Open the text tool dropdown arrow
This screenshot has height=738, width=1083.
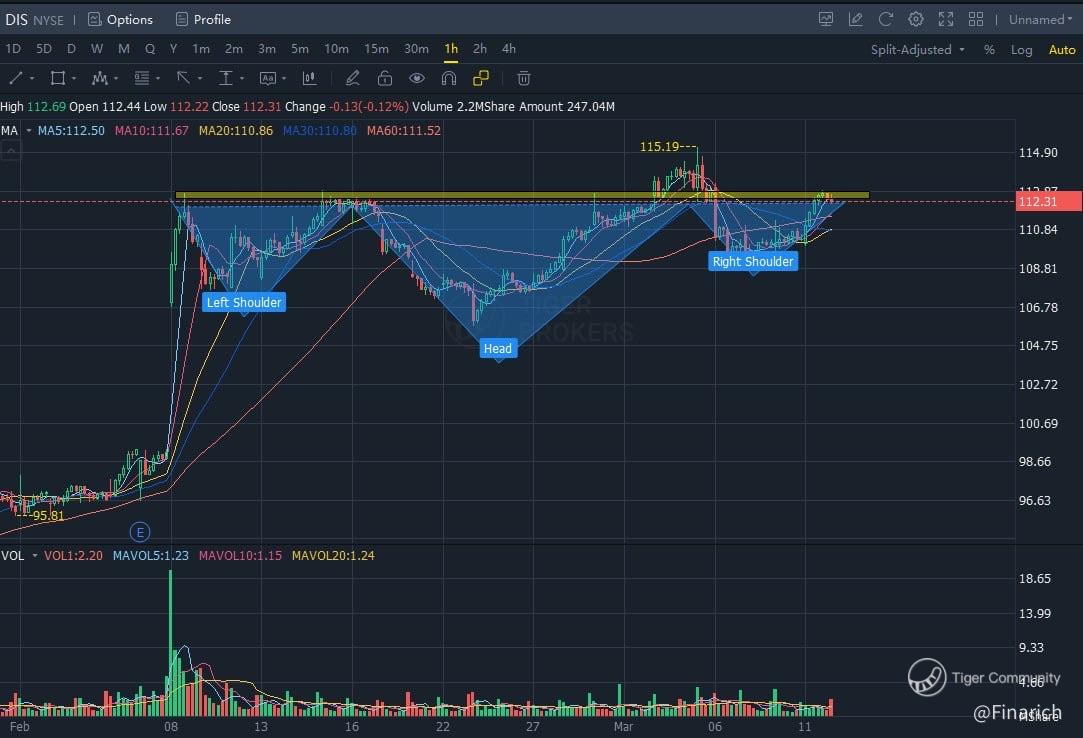(x=284, y=79)
